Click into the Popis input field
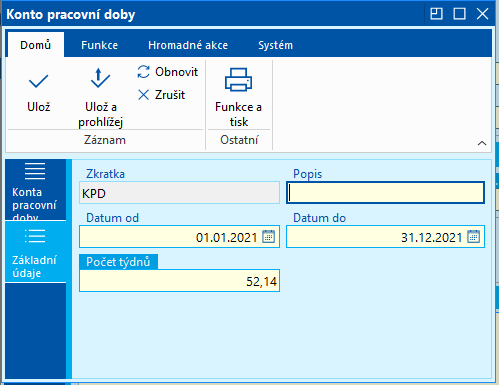Screen dimensions: 499x385 point(385,193)
